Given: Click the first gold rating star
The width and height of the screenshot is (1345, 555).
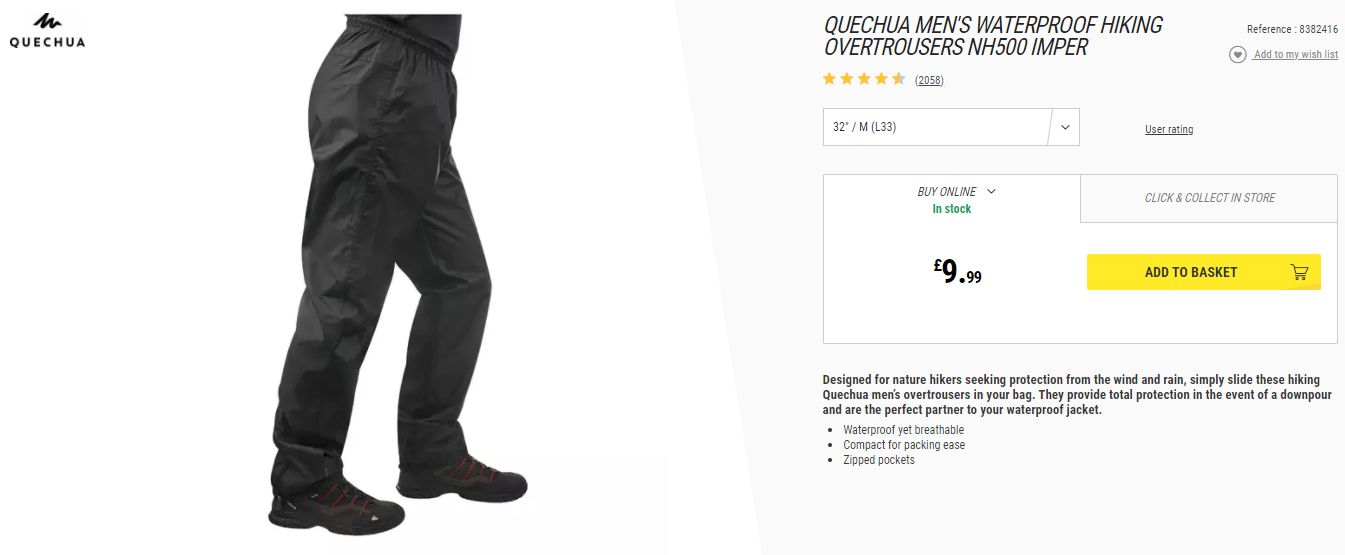Looking at the screenshot, I should point(829,79).
